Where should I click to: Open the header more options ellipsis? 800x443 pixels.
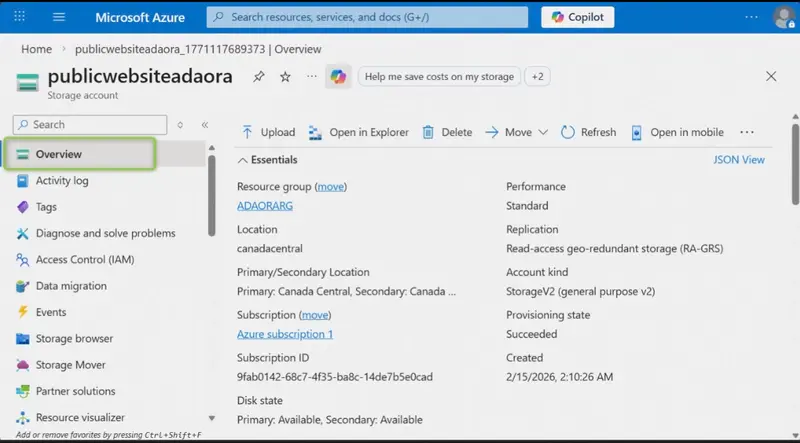(x=751, y=17)
